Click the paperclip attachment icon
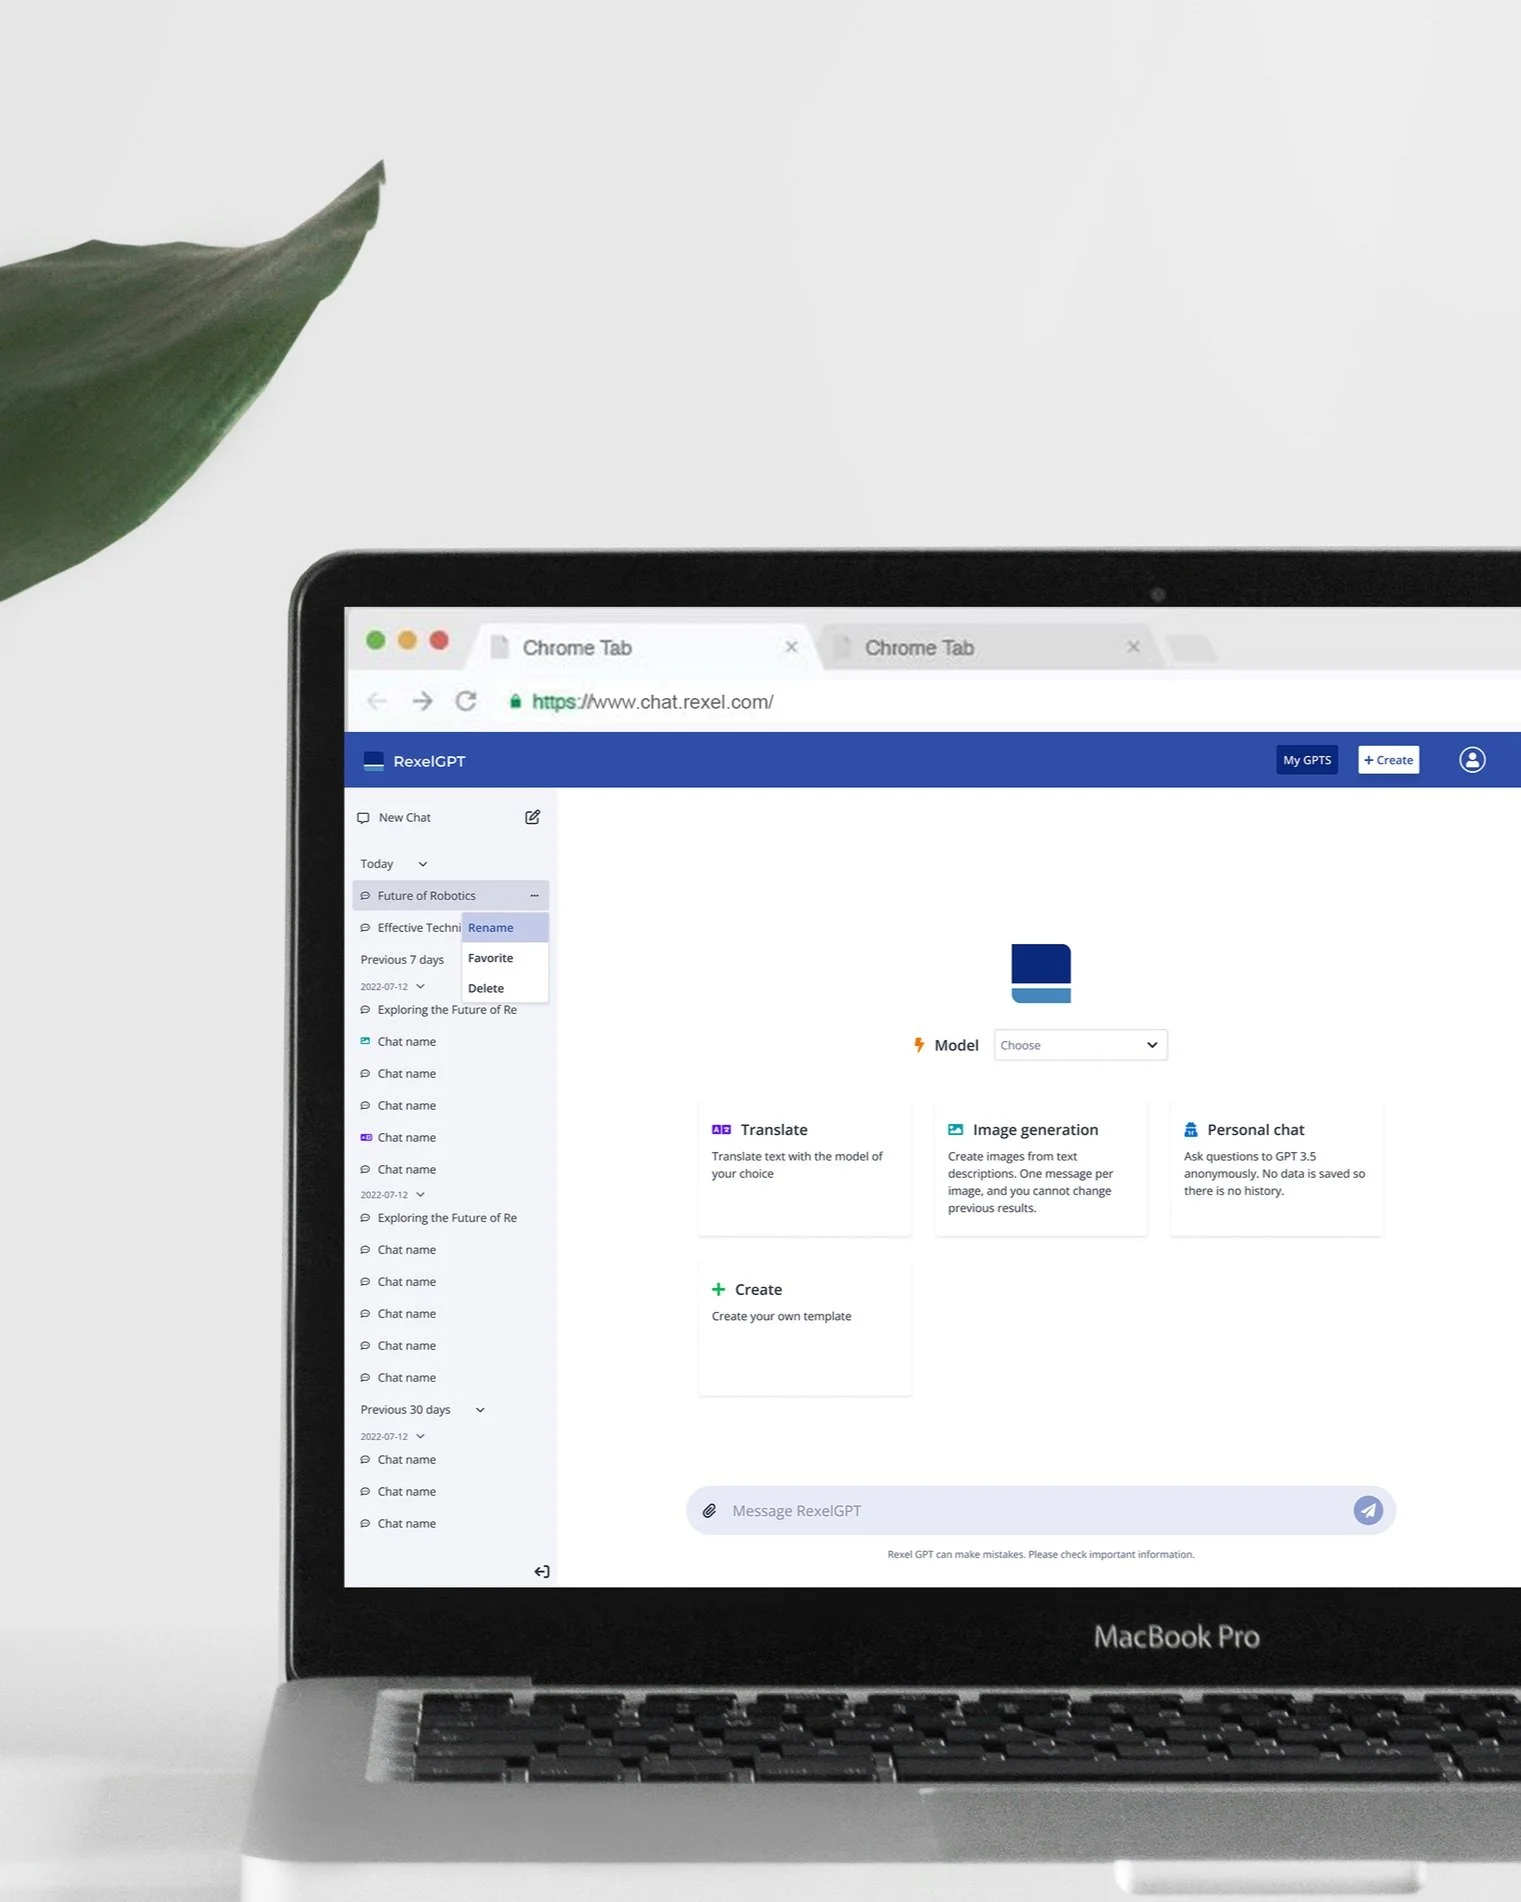Viewport: 1521px width, 1902px height. (709, 1511)
